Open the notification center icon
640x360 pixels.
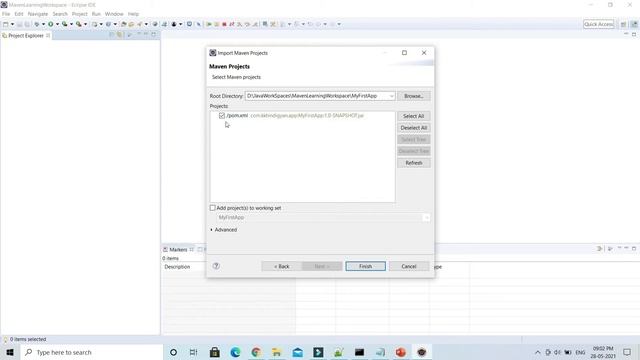[x=627, y=352]
